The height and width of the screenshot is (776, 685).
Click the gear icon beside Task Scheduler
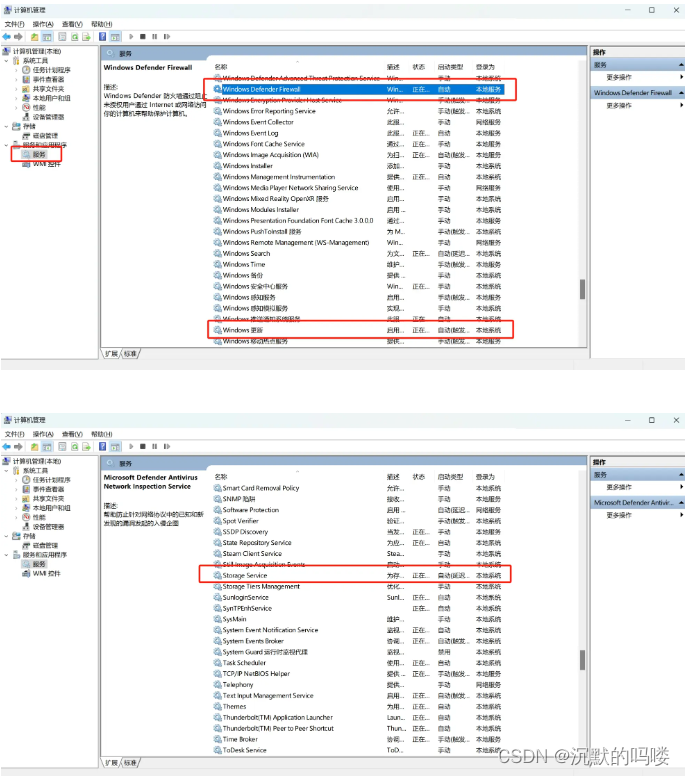(x=217, y=663)
